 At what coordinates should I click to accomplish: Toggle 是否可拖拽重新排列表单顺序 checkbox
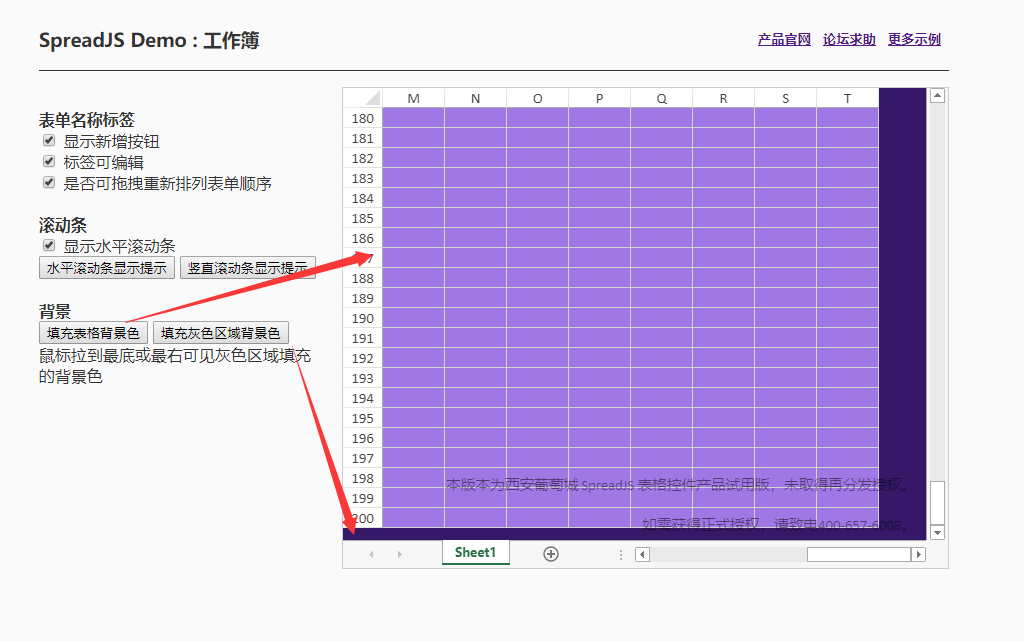point(48,182)
